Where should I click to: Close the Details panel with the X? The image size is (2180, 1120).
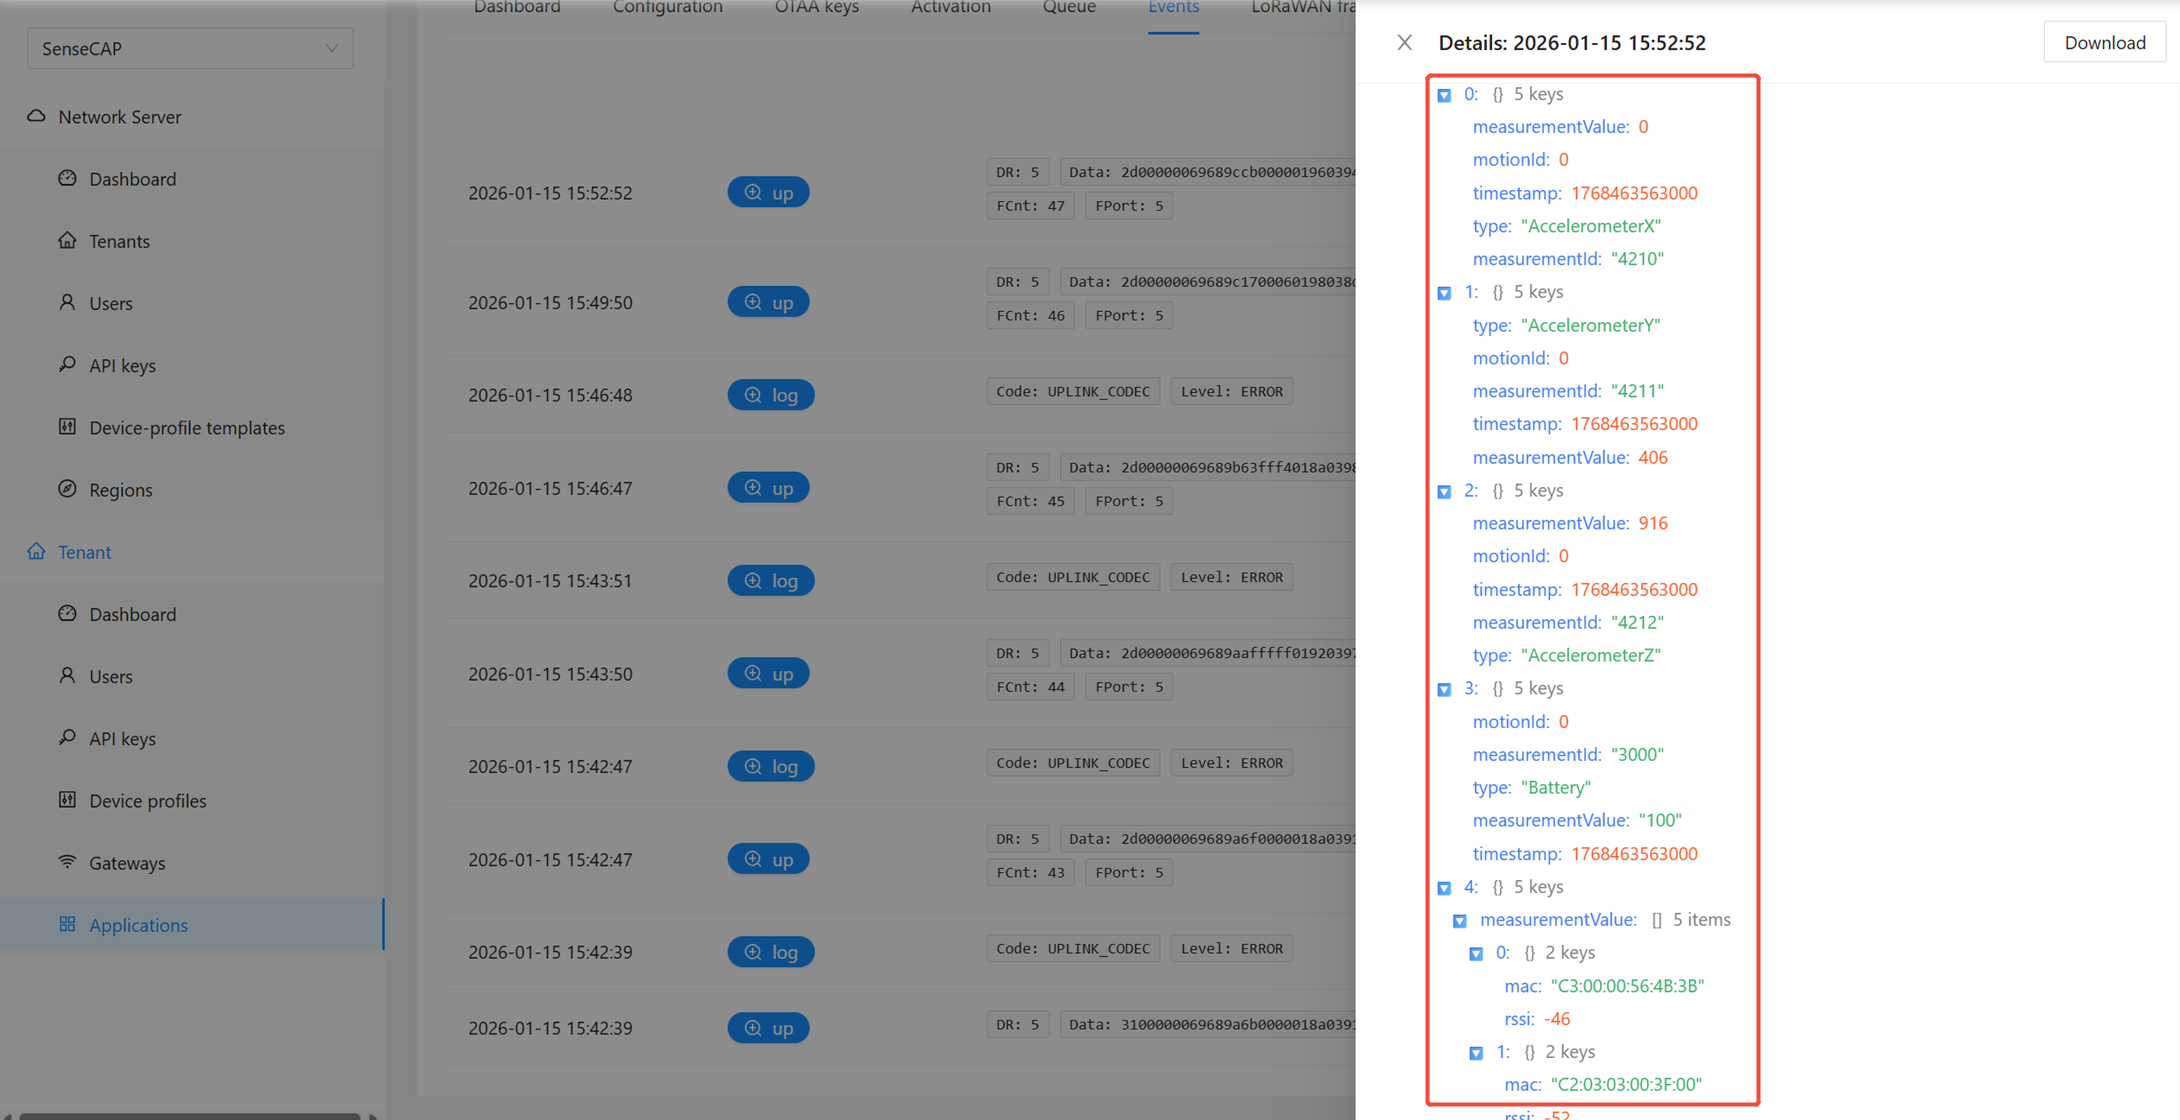[x=1404, y=42]
